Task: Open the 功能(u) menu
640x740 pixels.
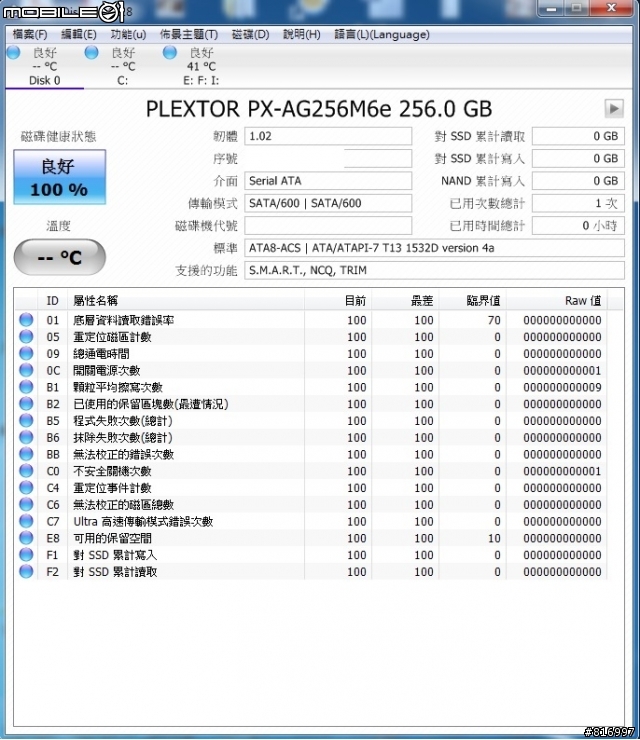Action: pos(128,34)
